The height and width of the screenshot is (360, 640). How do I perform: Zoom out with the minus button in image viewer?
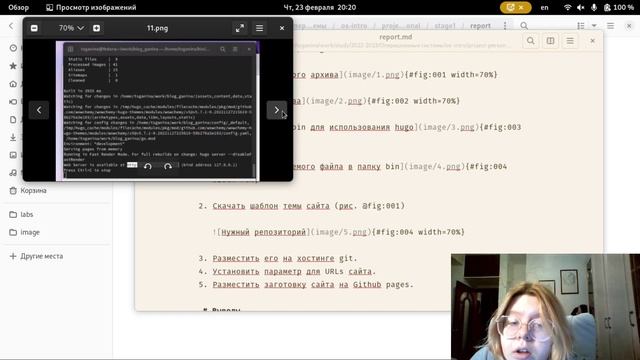(x=34, y=28)
